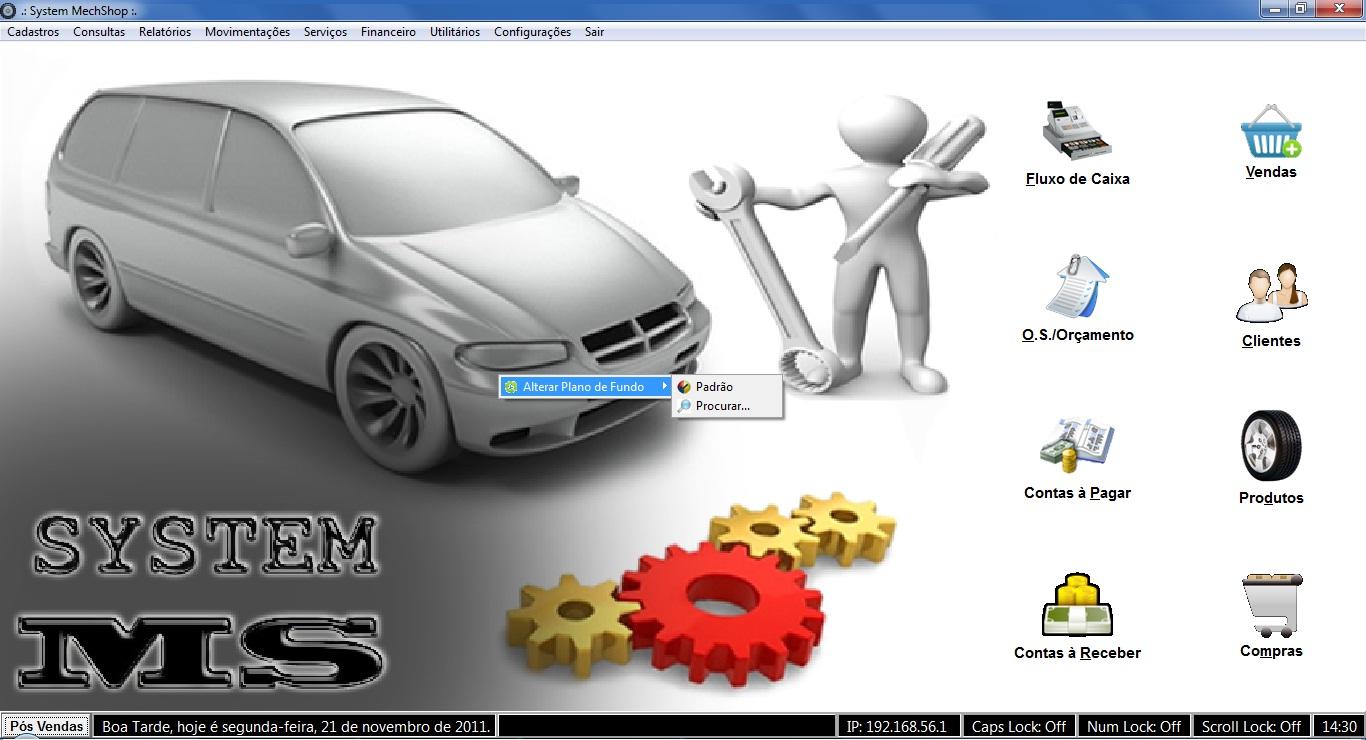Viewport: 1366px width, 740px height.
Task: Open the Clientes people icon
Action: click(1271, 294)
